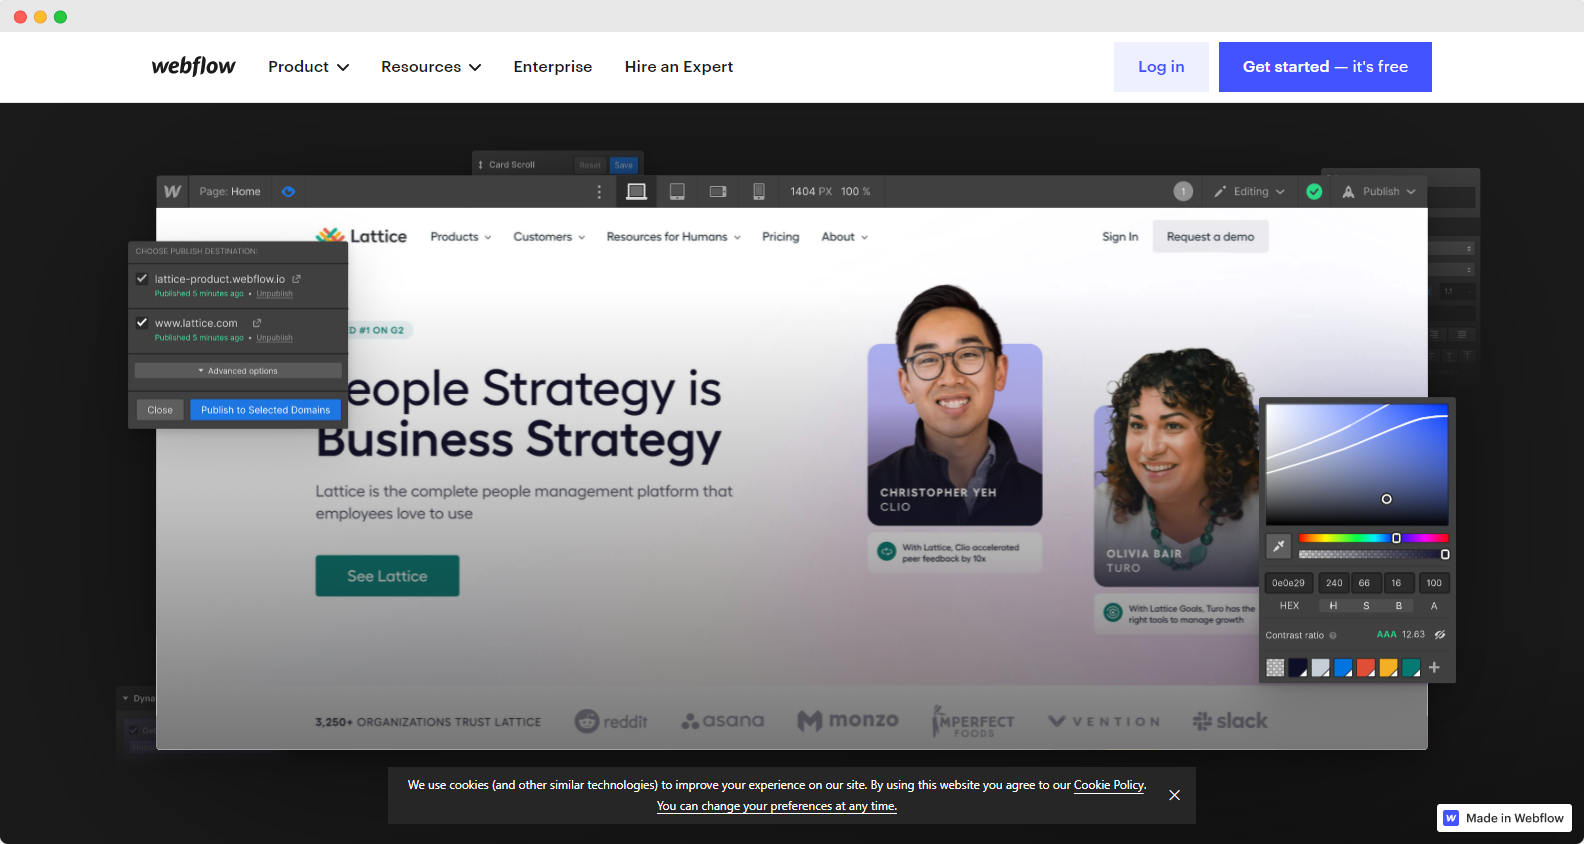Screen dimensions: 1584x844
Task: Click Close in the publish panel
Action: point(160,410)
